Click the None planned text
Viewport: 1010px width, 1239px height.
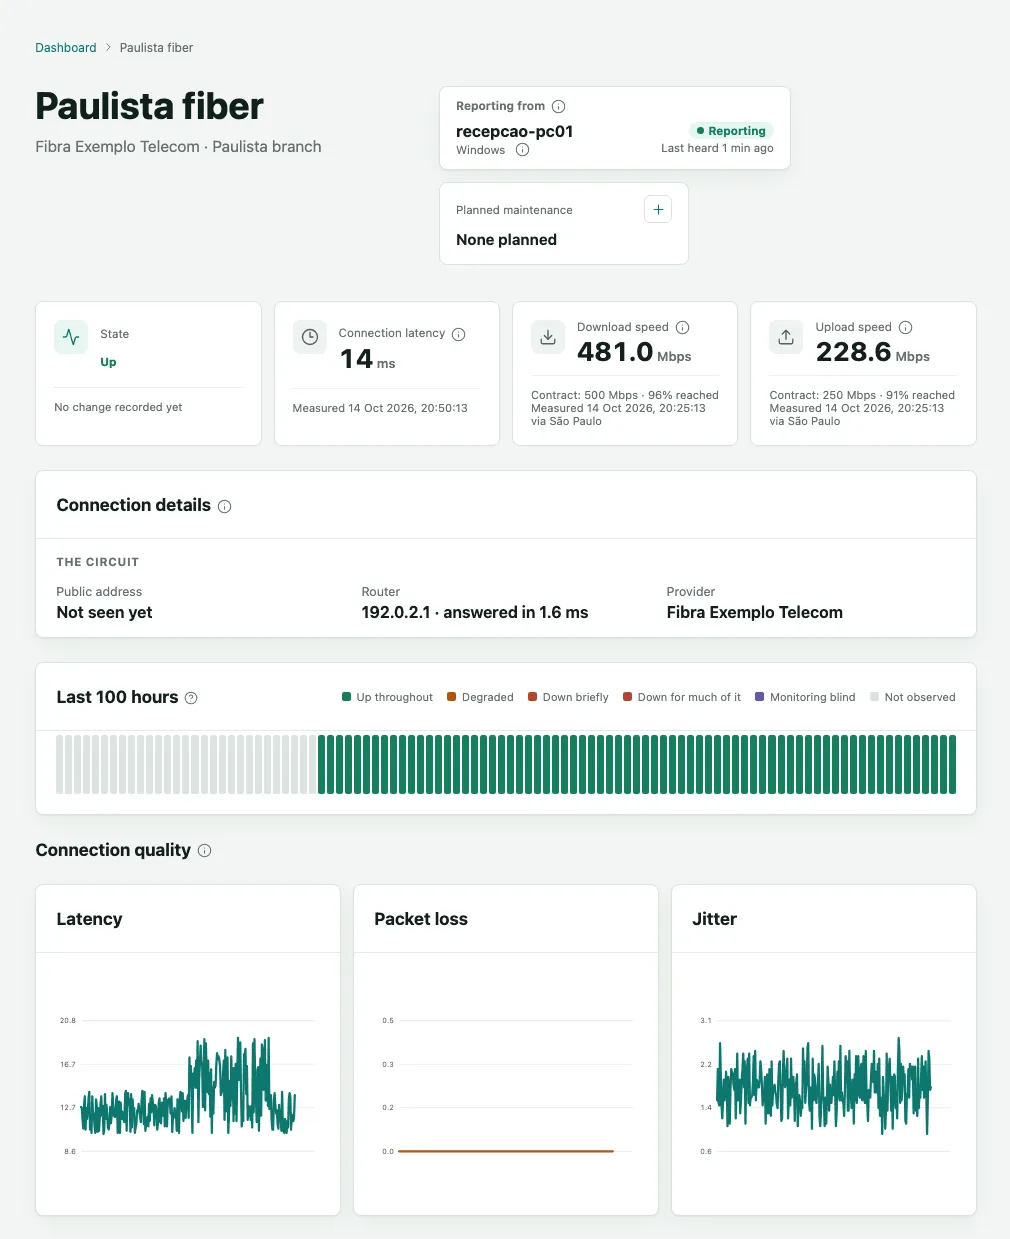[x=506, y=240]
